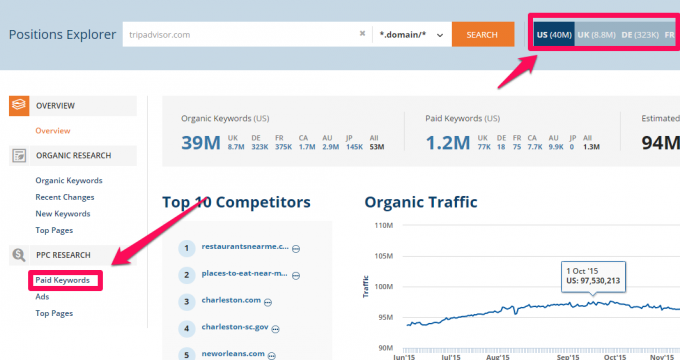
Task: Open competitor places-to-eat-near-m... link
Action: (245, 273)
